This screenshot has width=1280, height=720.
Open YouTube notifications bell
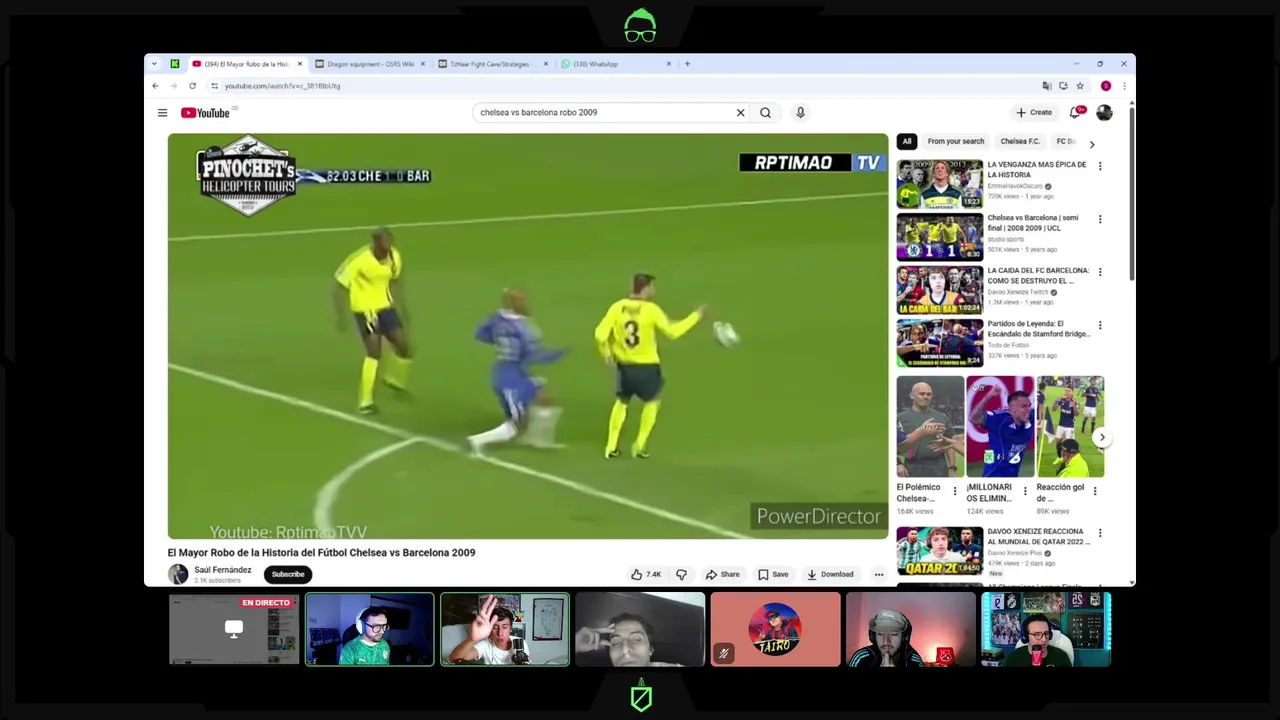tap(1075, 113)
